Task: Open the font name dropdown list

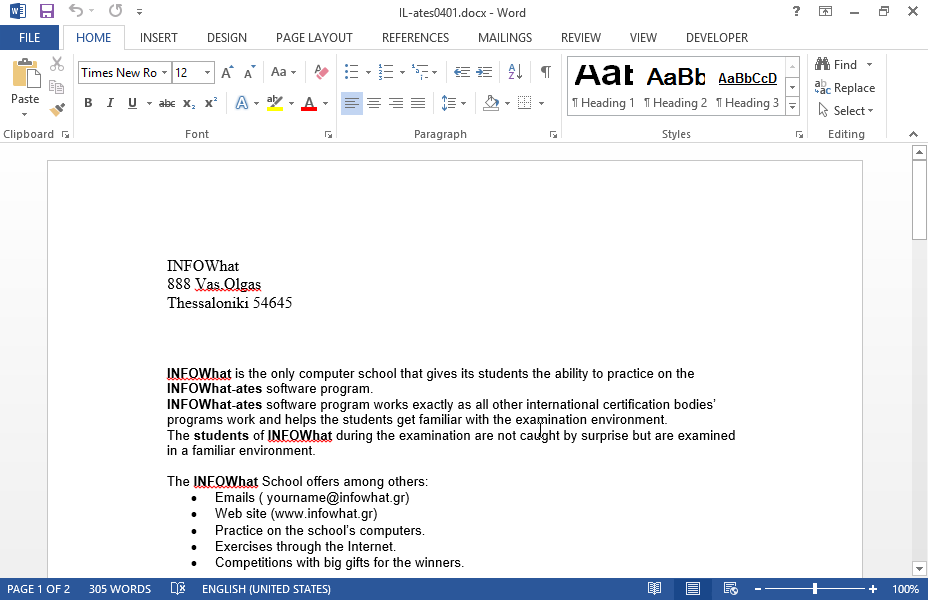Action: (165, 73)
